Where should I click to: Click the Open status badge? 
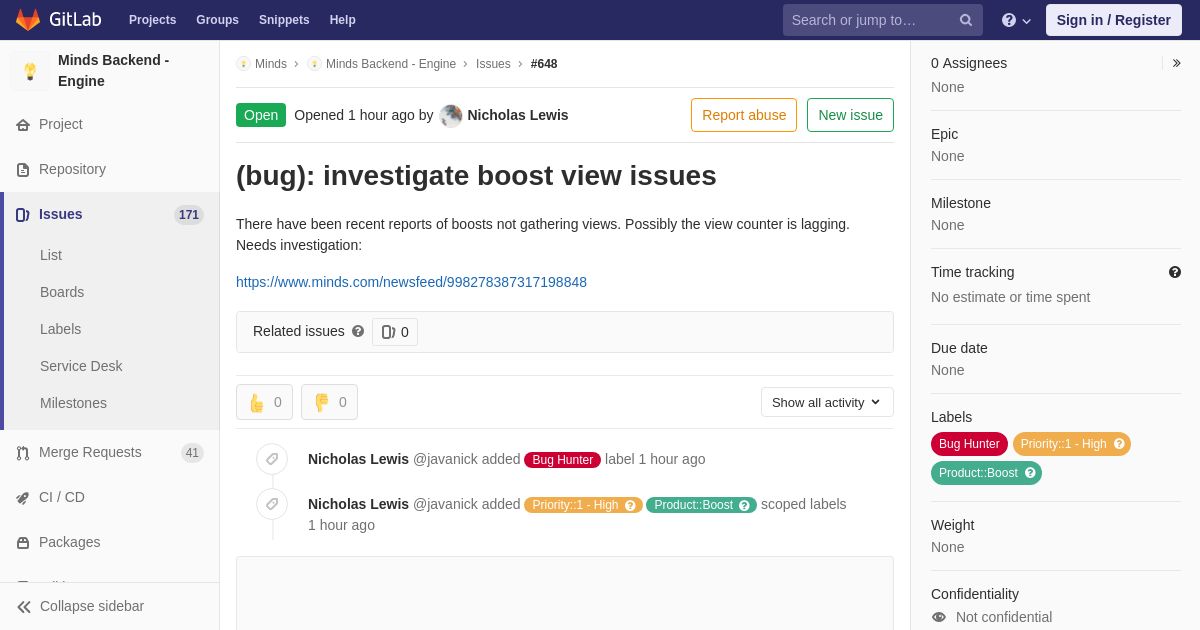[x=261, y=115]
